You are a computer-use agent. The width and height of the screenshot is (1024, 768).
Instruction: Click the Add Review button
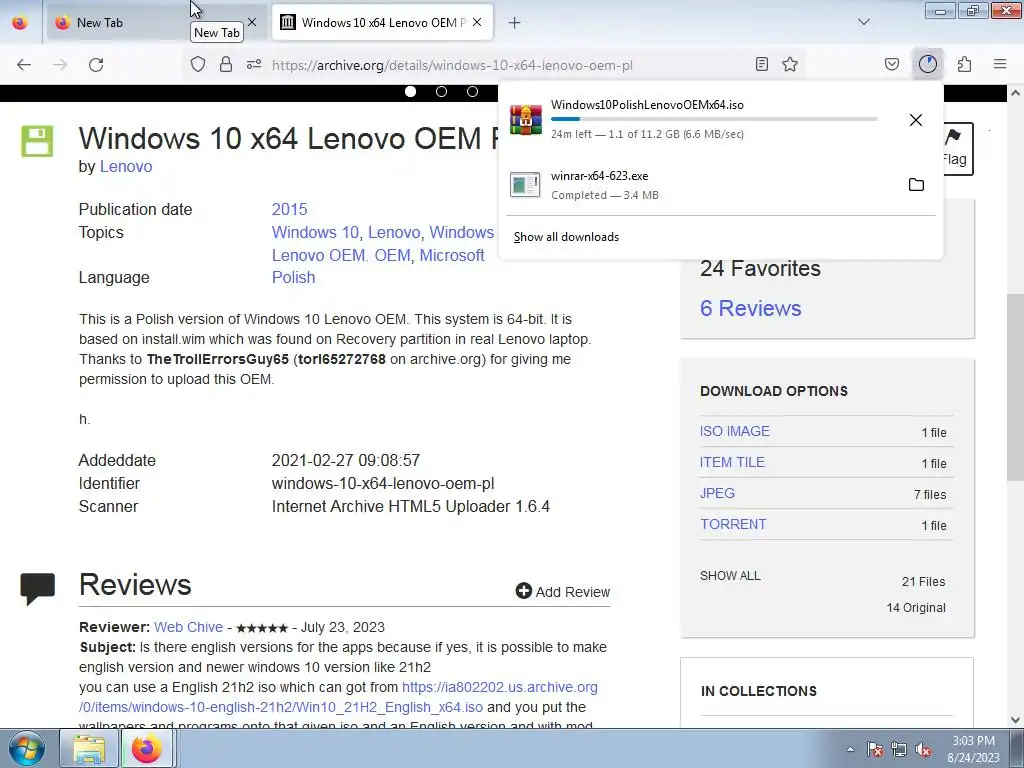pyautogui.click(x=563, y=592)
